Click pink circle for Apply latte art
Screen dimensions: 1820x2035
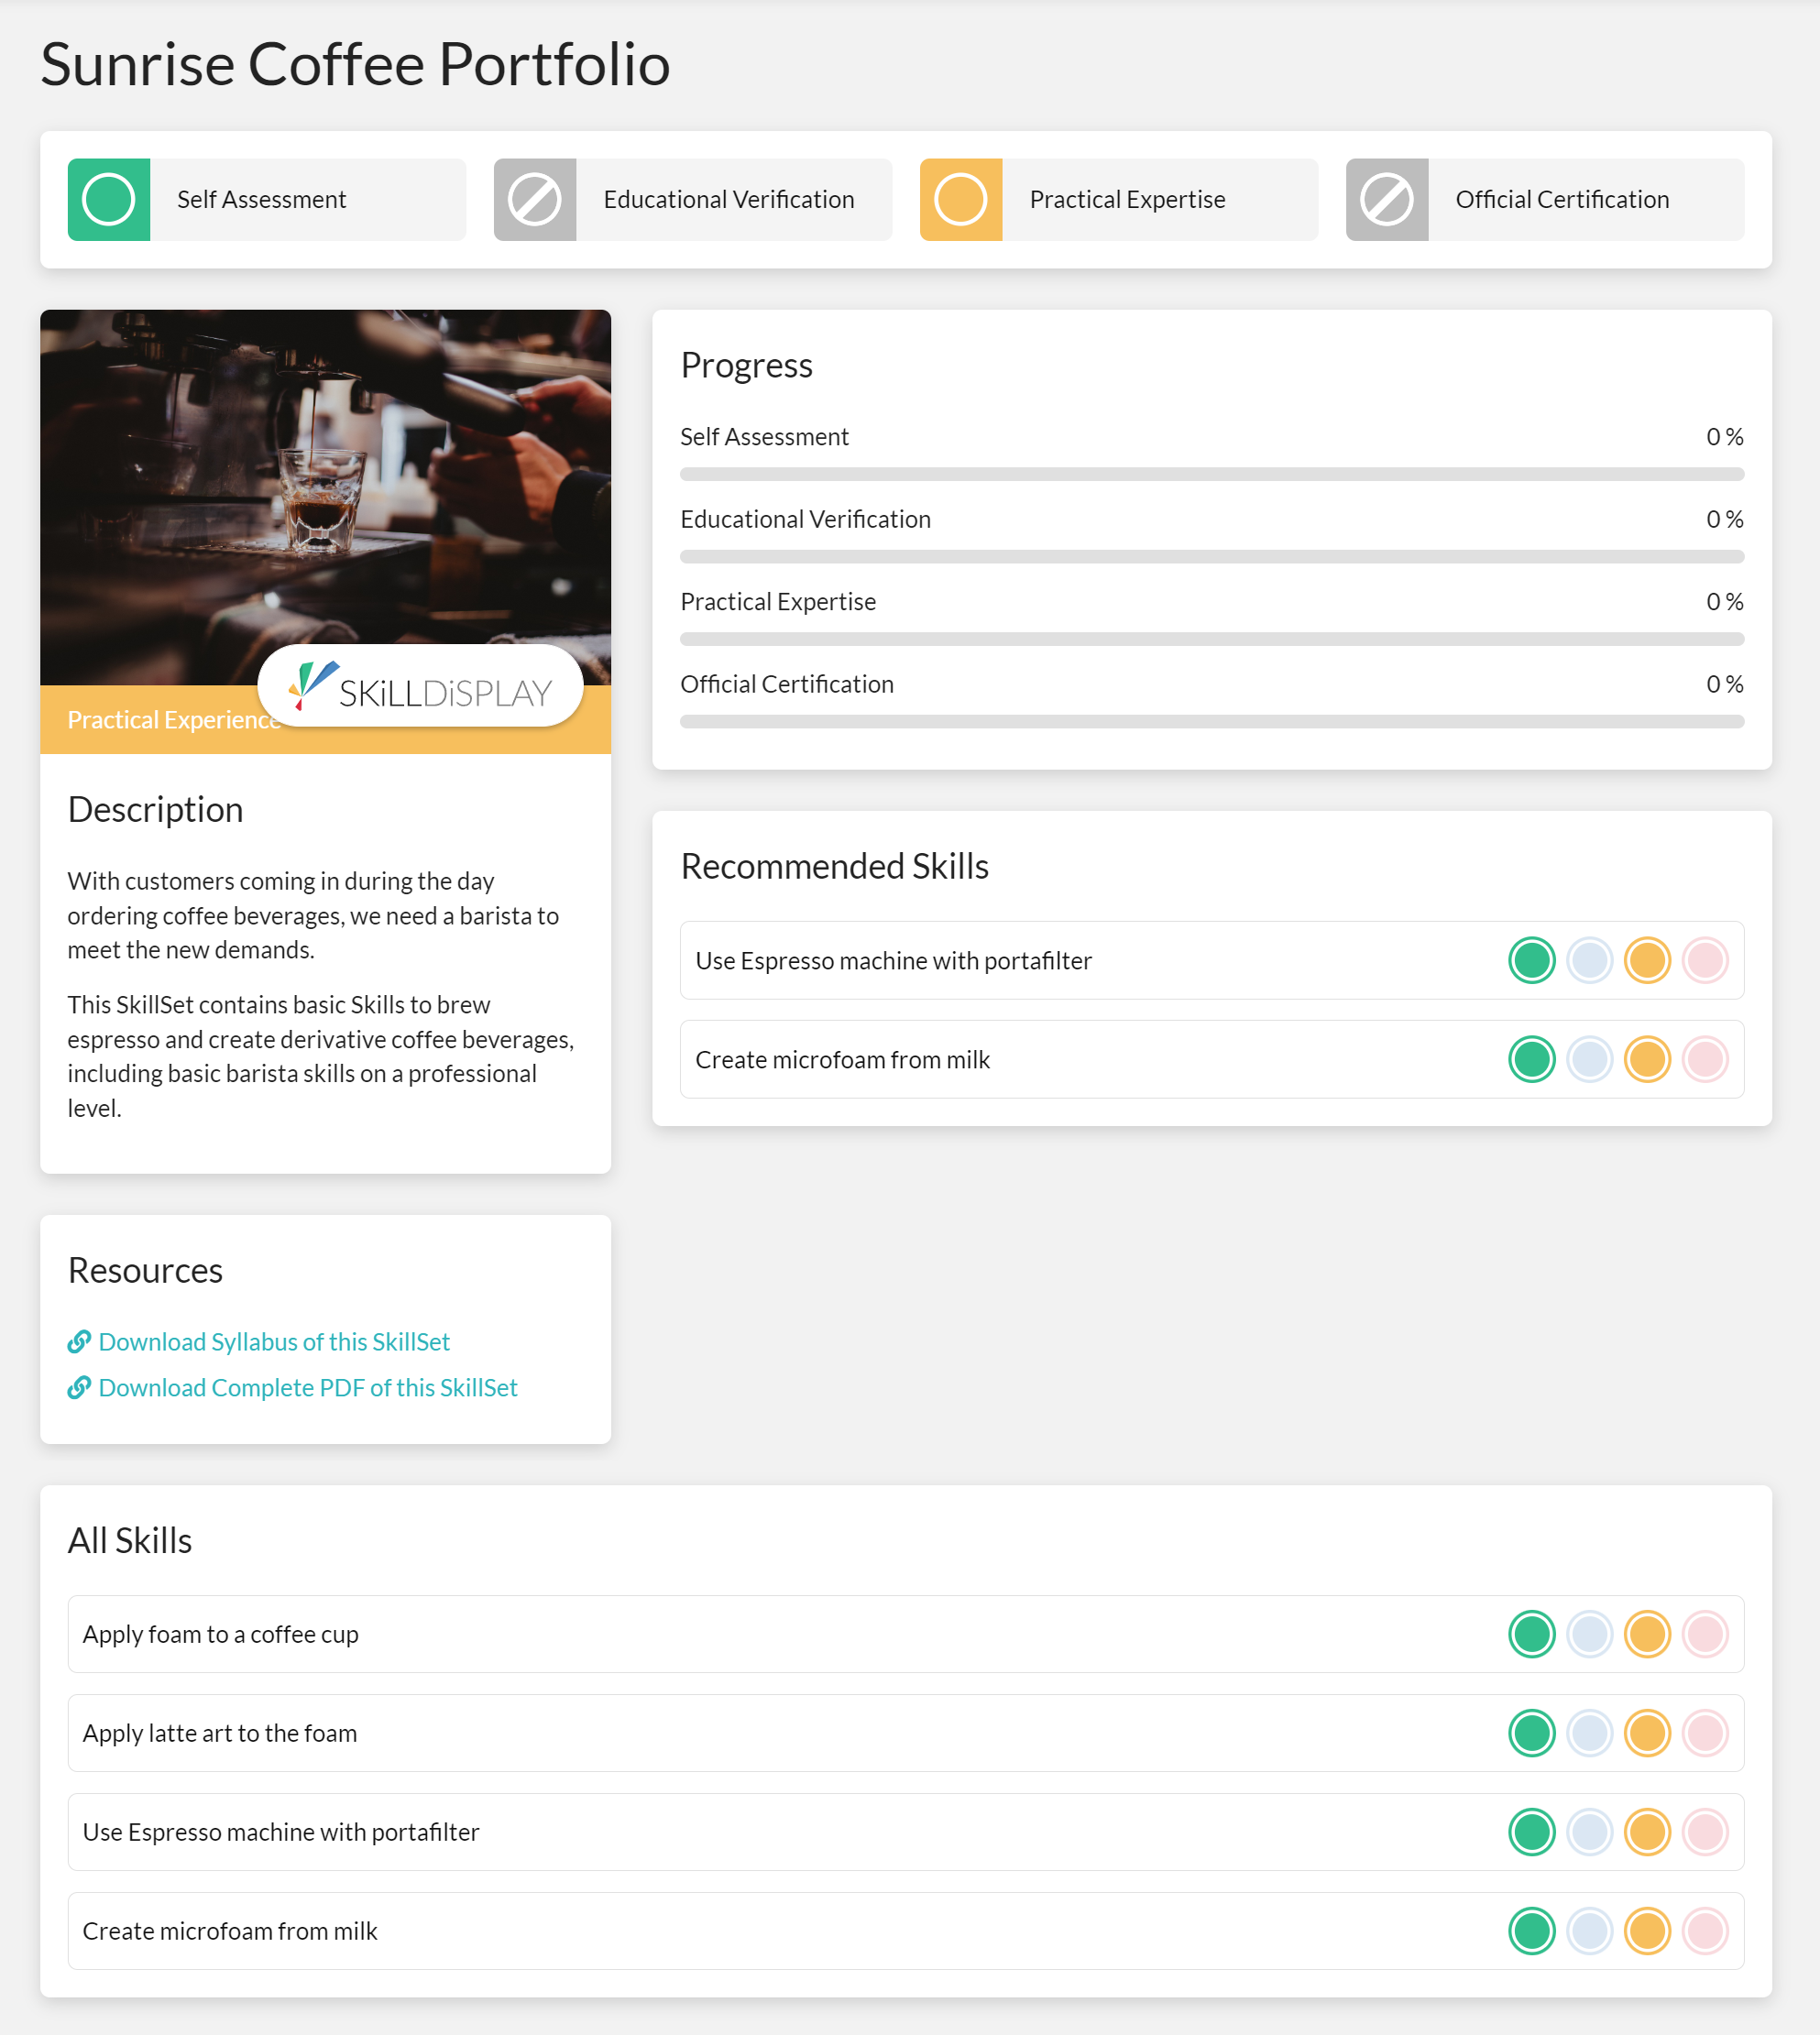click(x=1705, y=1733)
